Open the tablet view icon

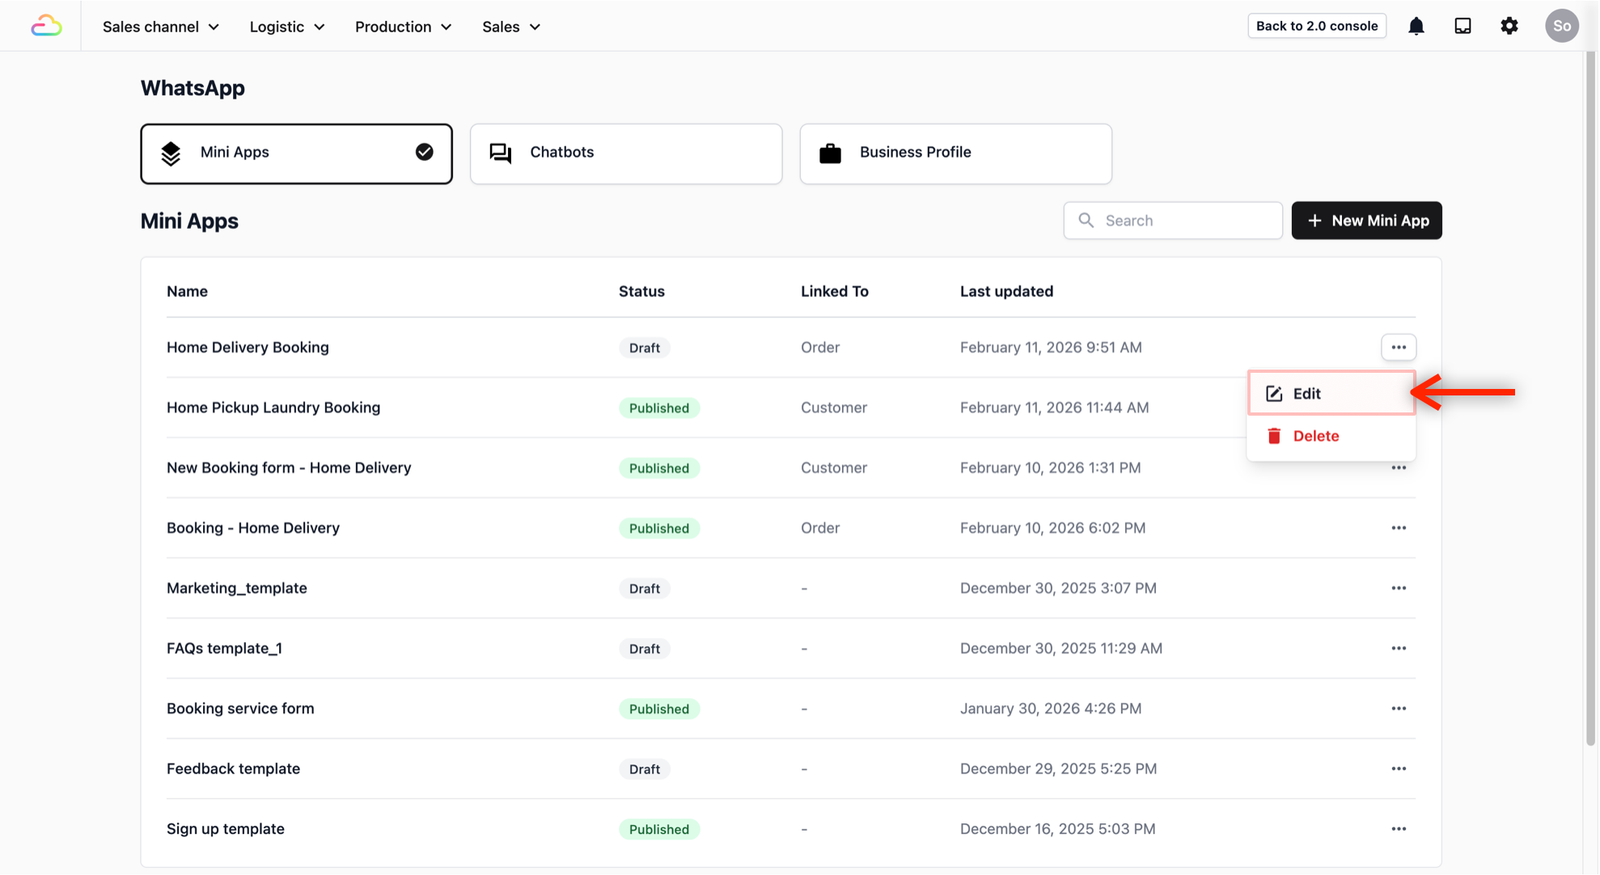coord(1463,26)
